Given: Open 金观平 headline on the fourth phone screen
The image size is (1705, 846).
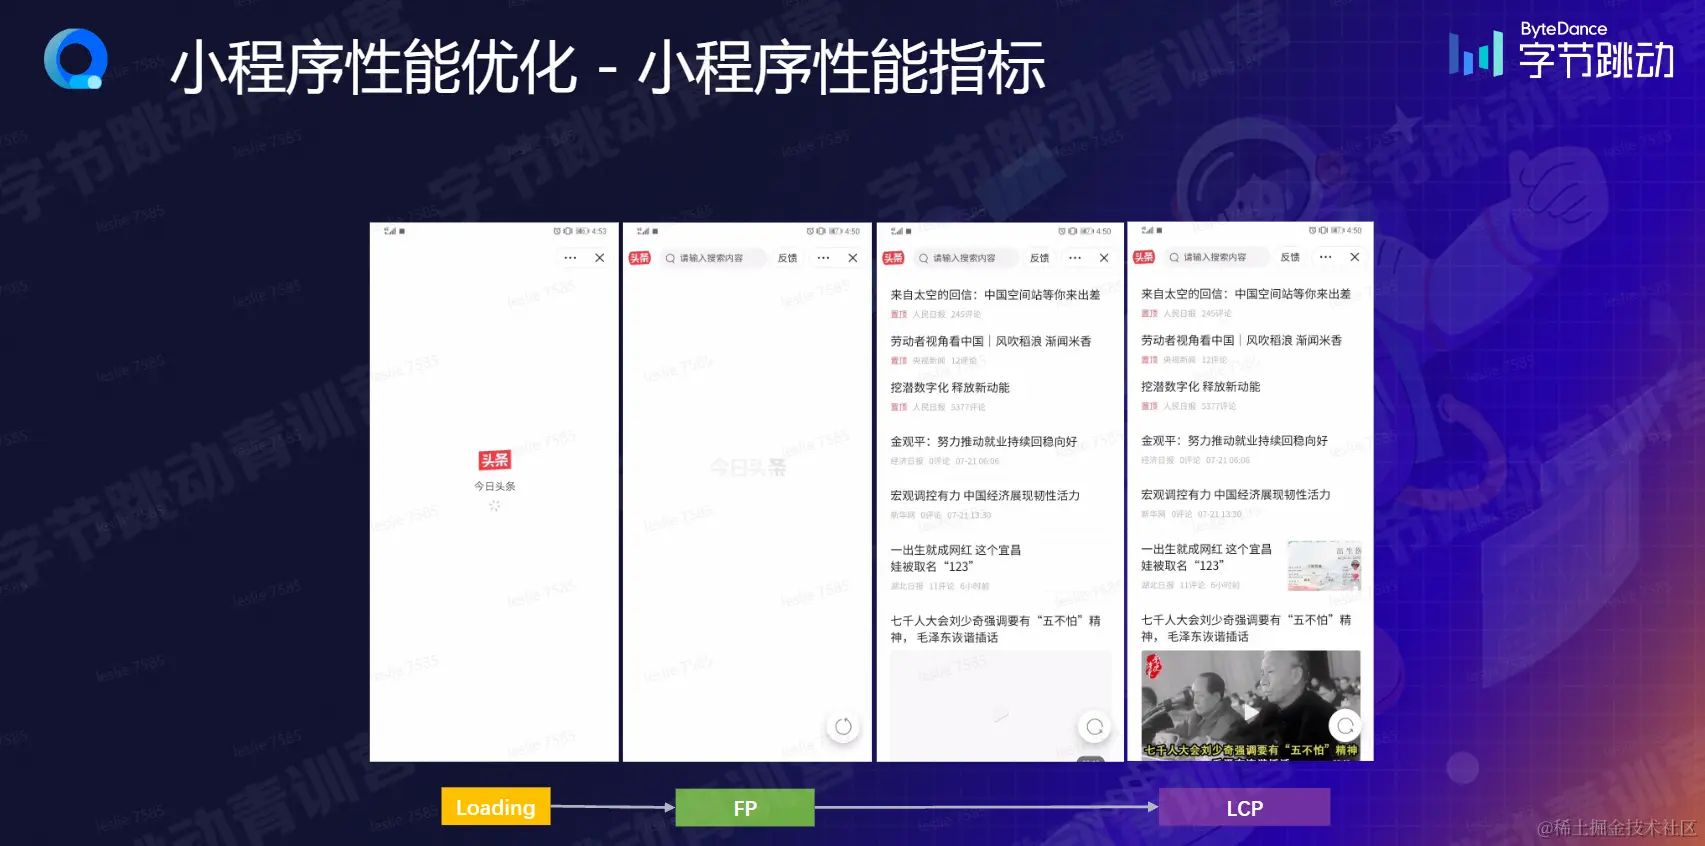Looking at the screenshot, I should click(1235, 441).
